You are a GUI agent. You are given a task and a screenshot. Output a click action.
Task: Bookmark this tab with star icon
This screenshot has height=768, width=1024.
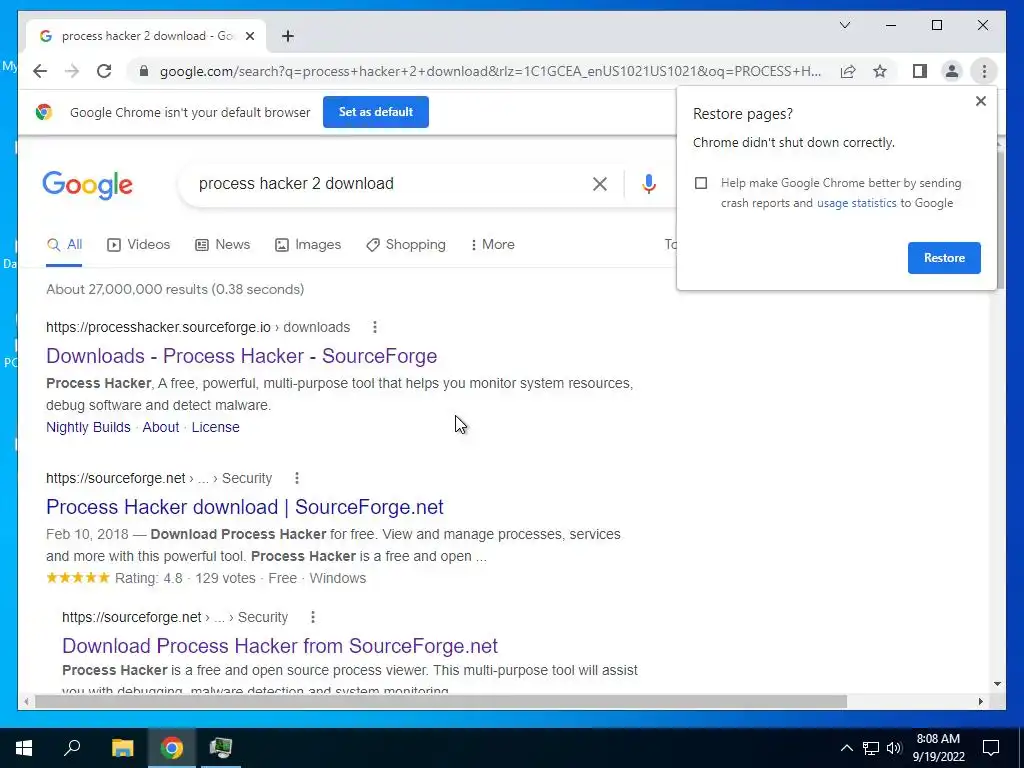pyautogui.click(x=880, y=71)
